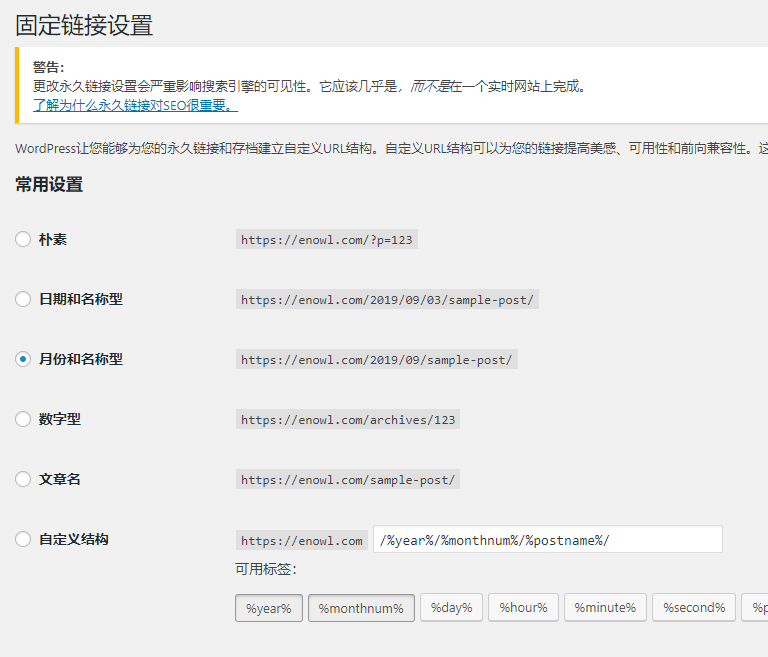Click the https://enowl.com prefix beside custom field

point(302,540)
